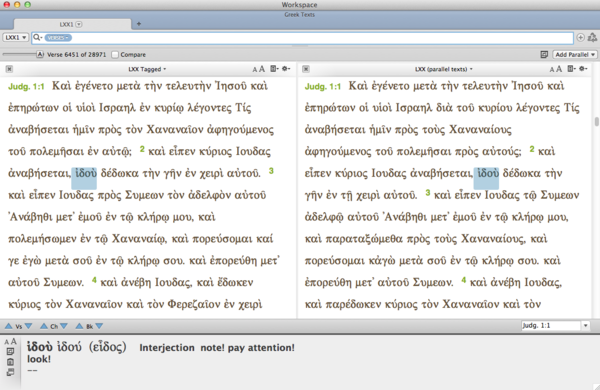Click verse number 2 in LXX Tagged pane

[142, 149]
